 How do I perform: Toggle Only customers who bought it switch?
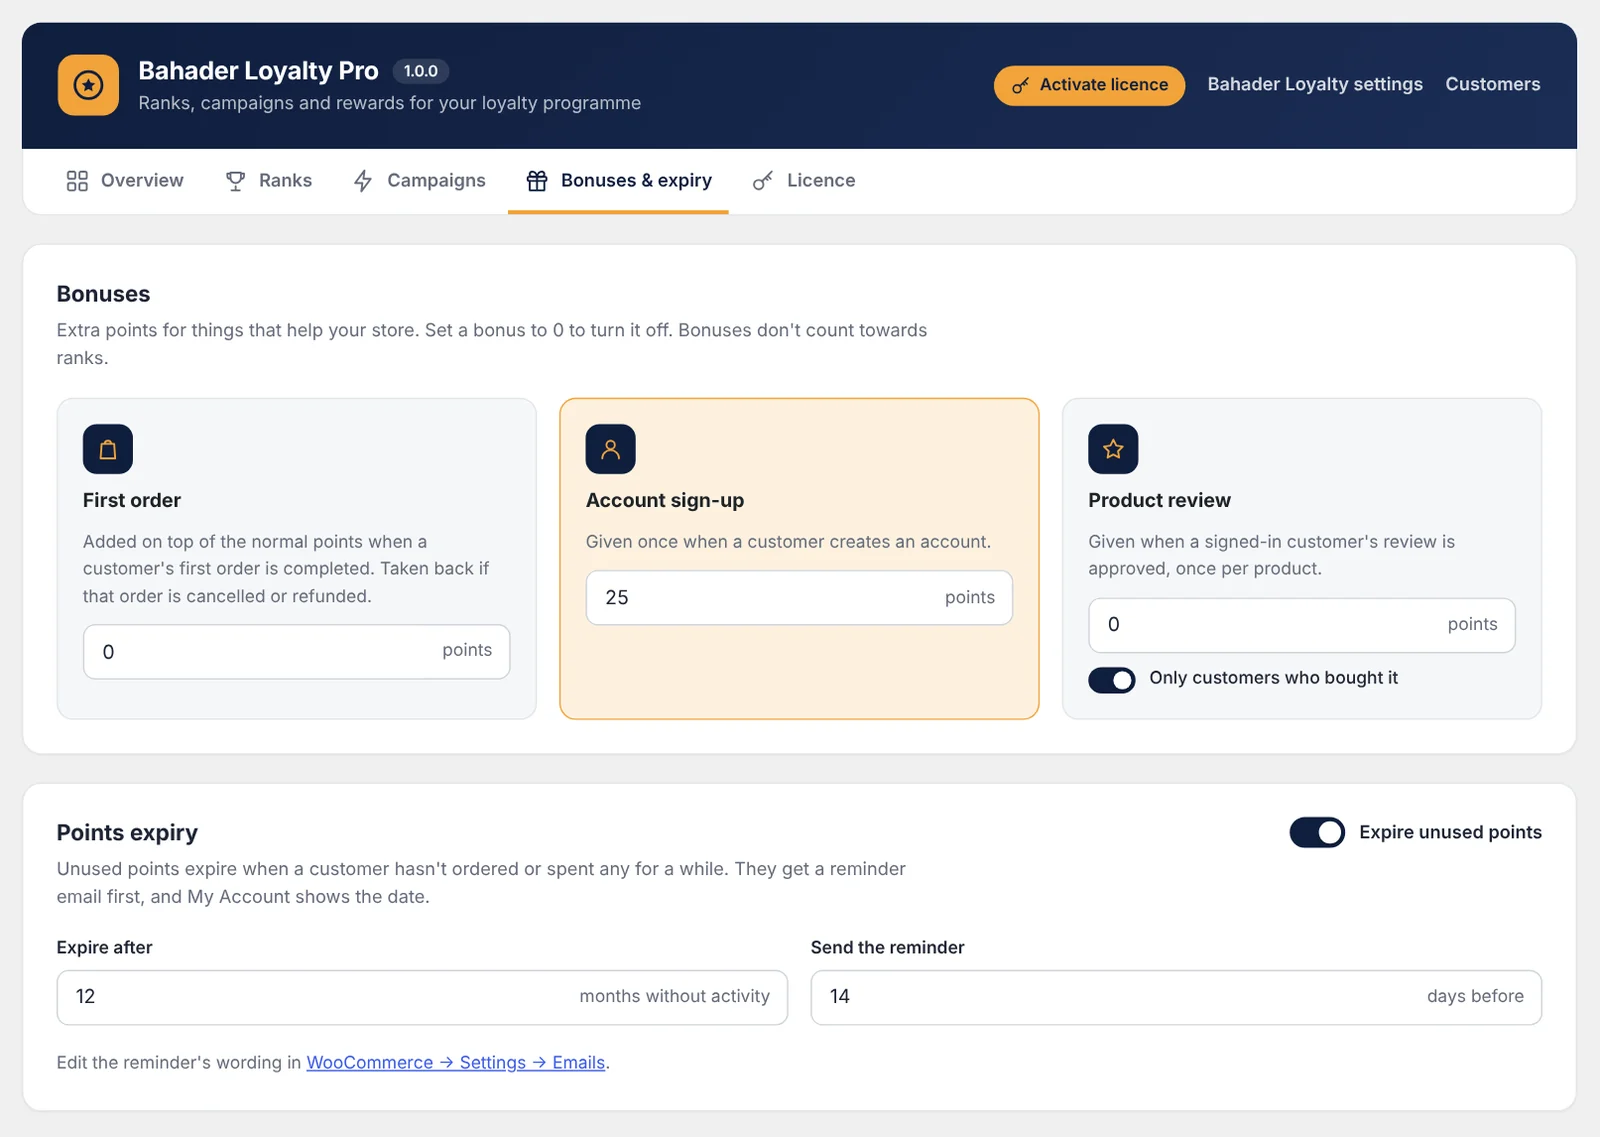[1112, 680]
